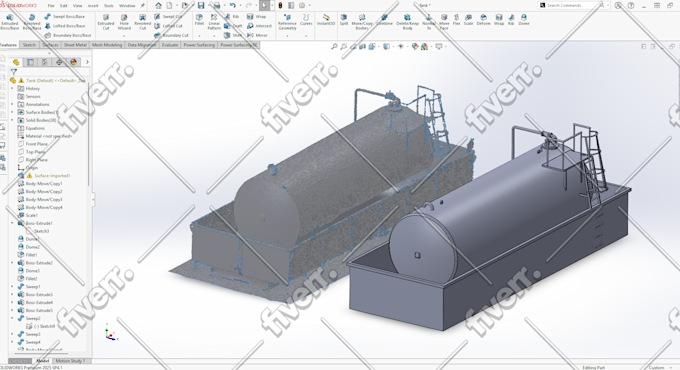Open Delete/Keep Body tool
The image size is (680, 370).
tap(408, 22)
